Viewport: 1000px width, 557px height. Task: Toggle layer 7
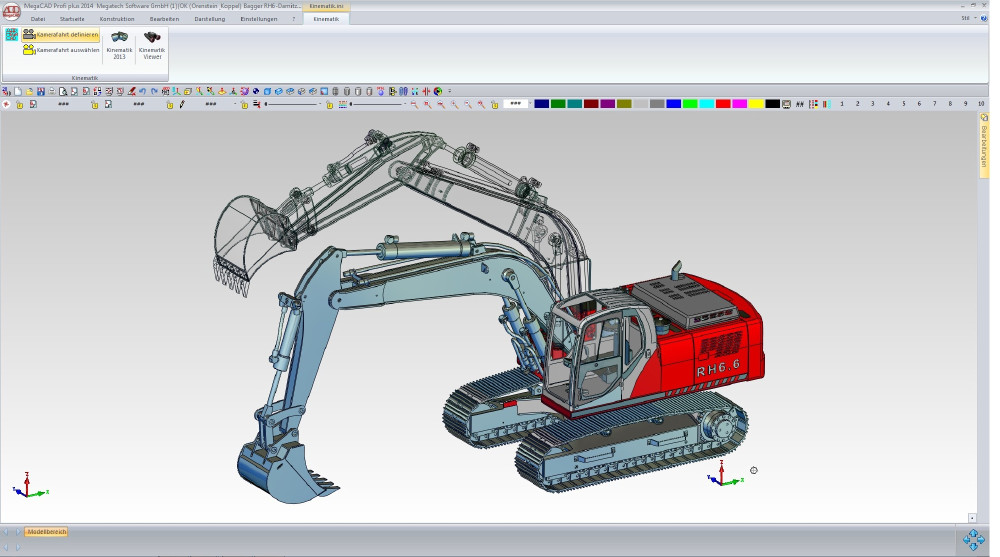(x=934, y=103)
